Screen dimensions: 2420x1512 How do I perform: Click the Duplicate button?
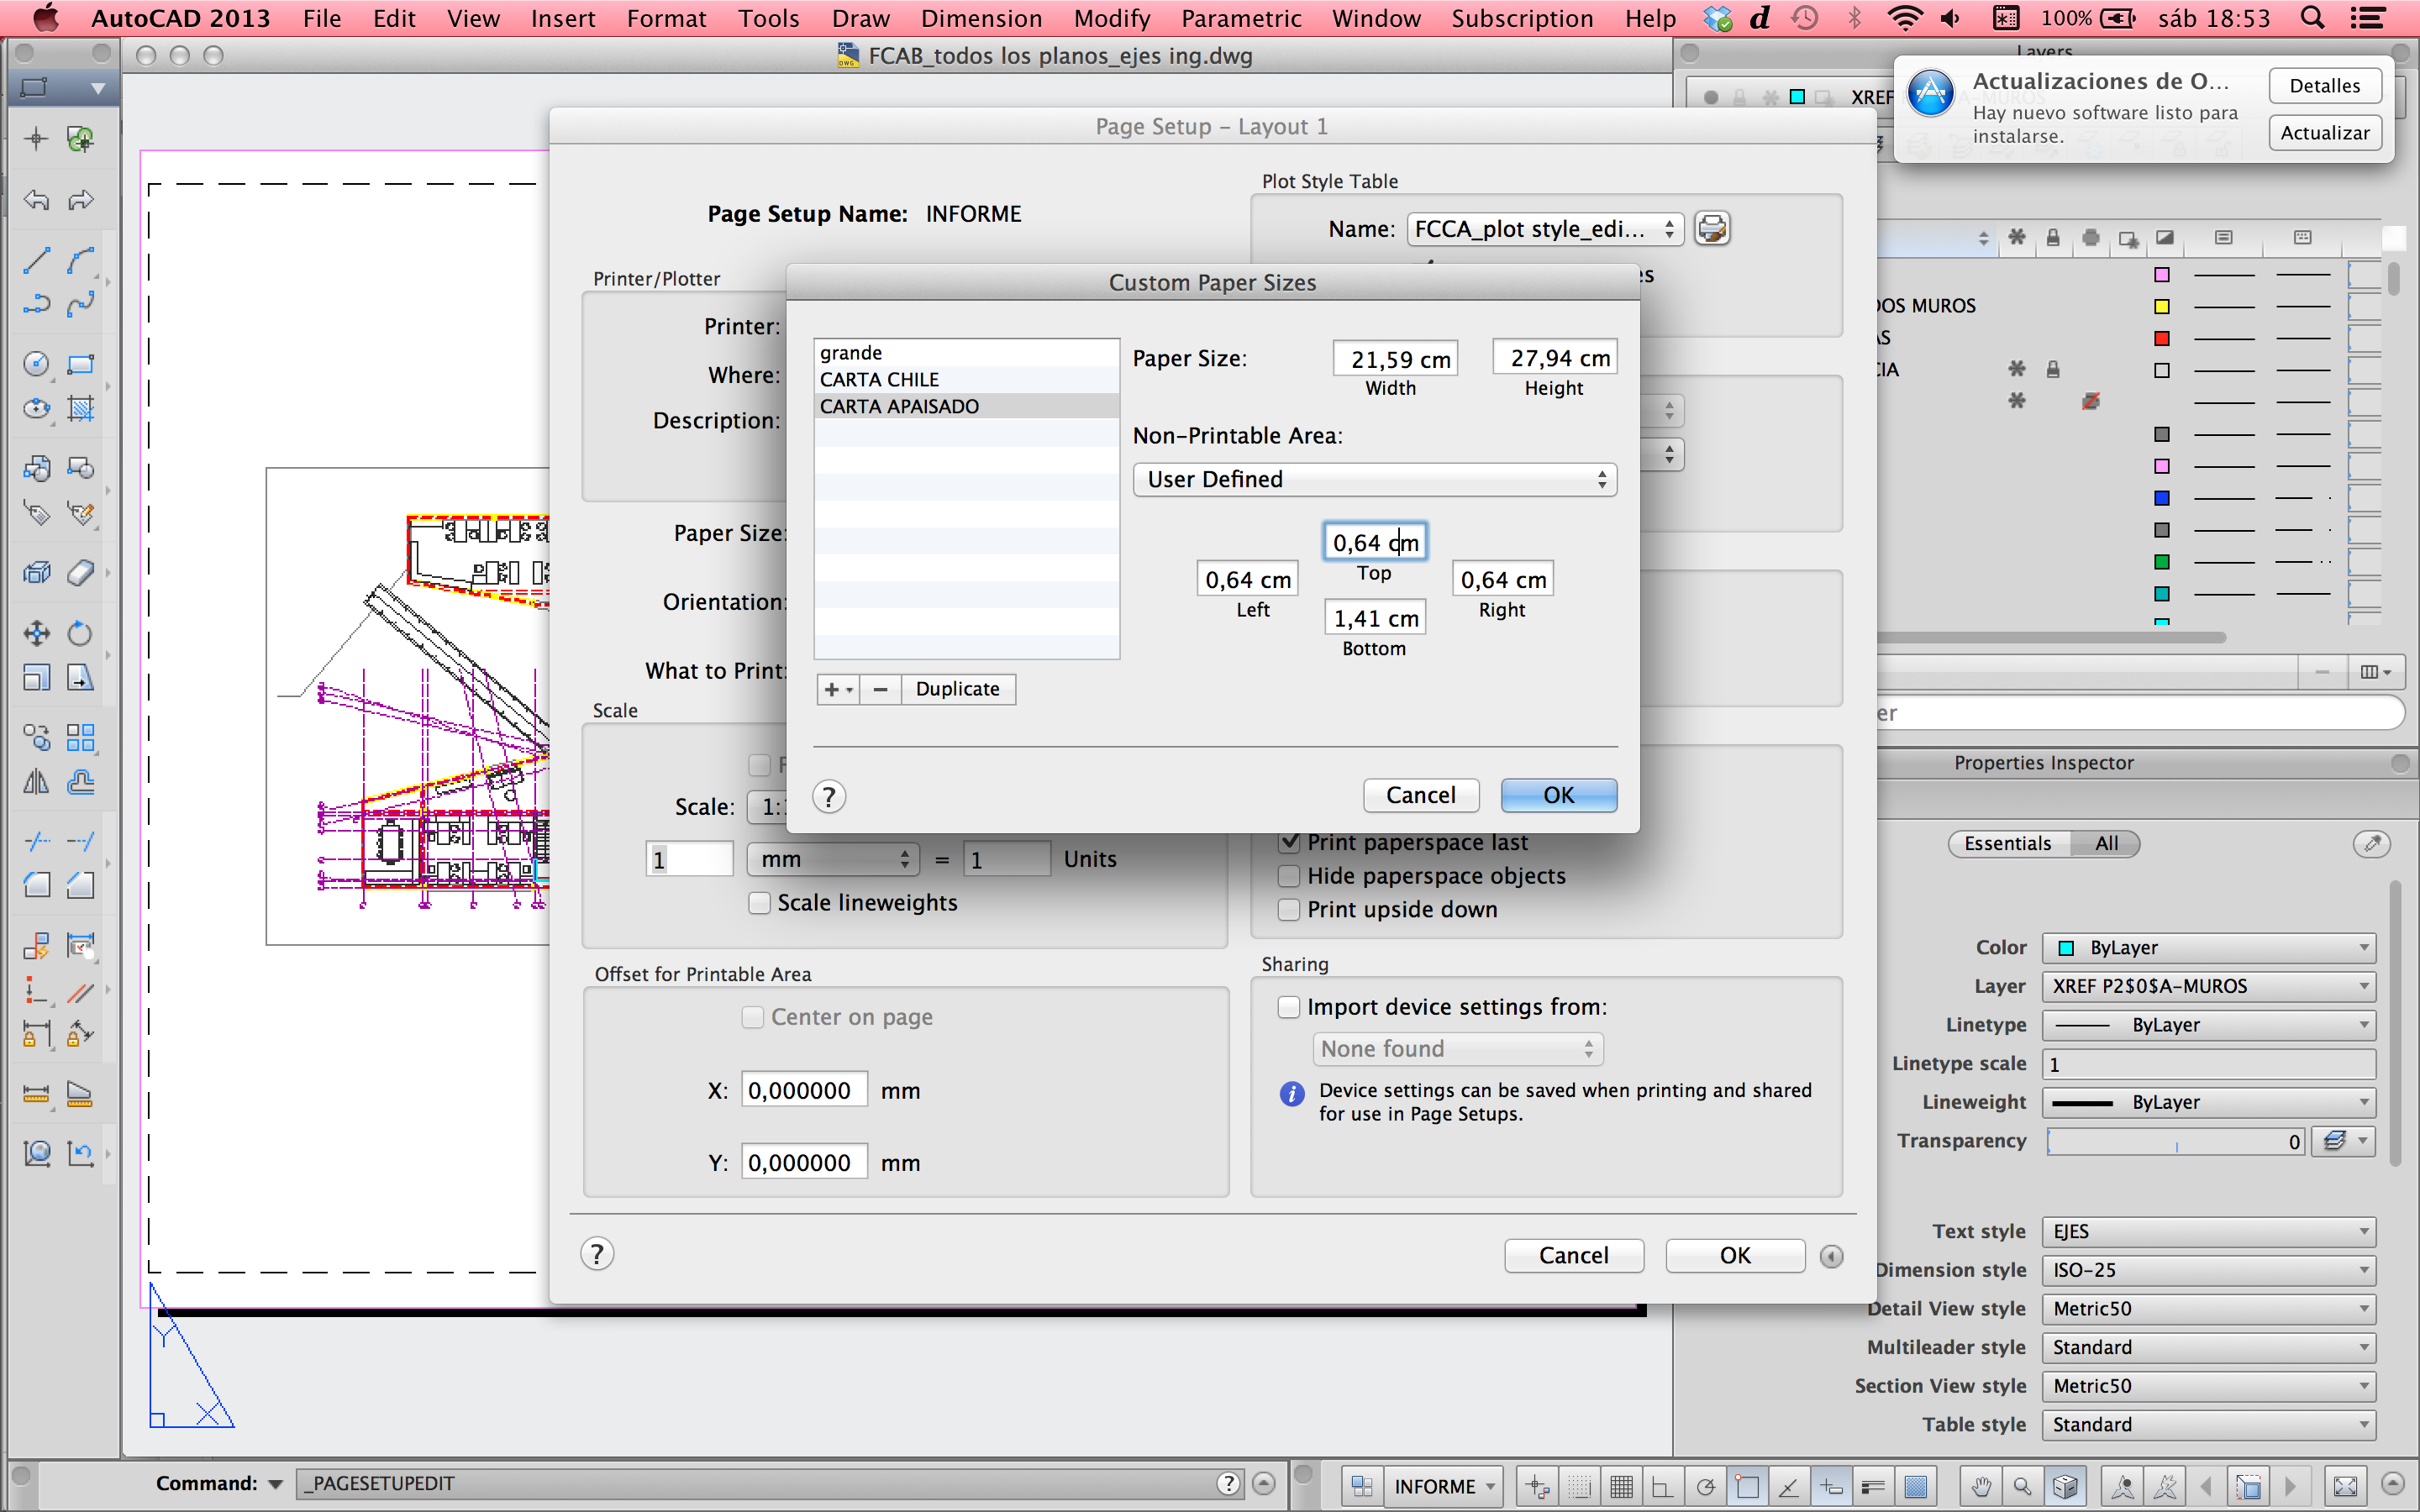[957, 689]
